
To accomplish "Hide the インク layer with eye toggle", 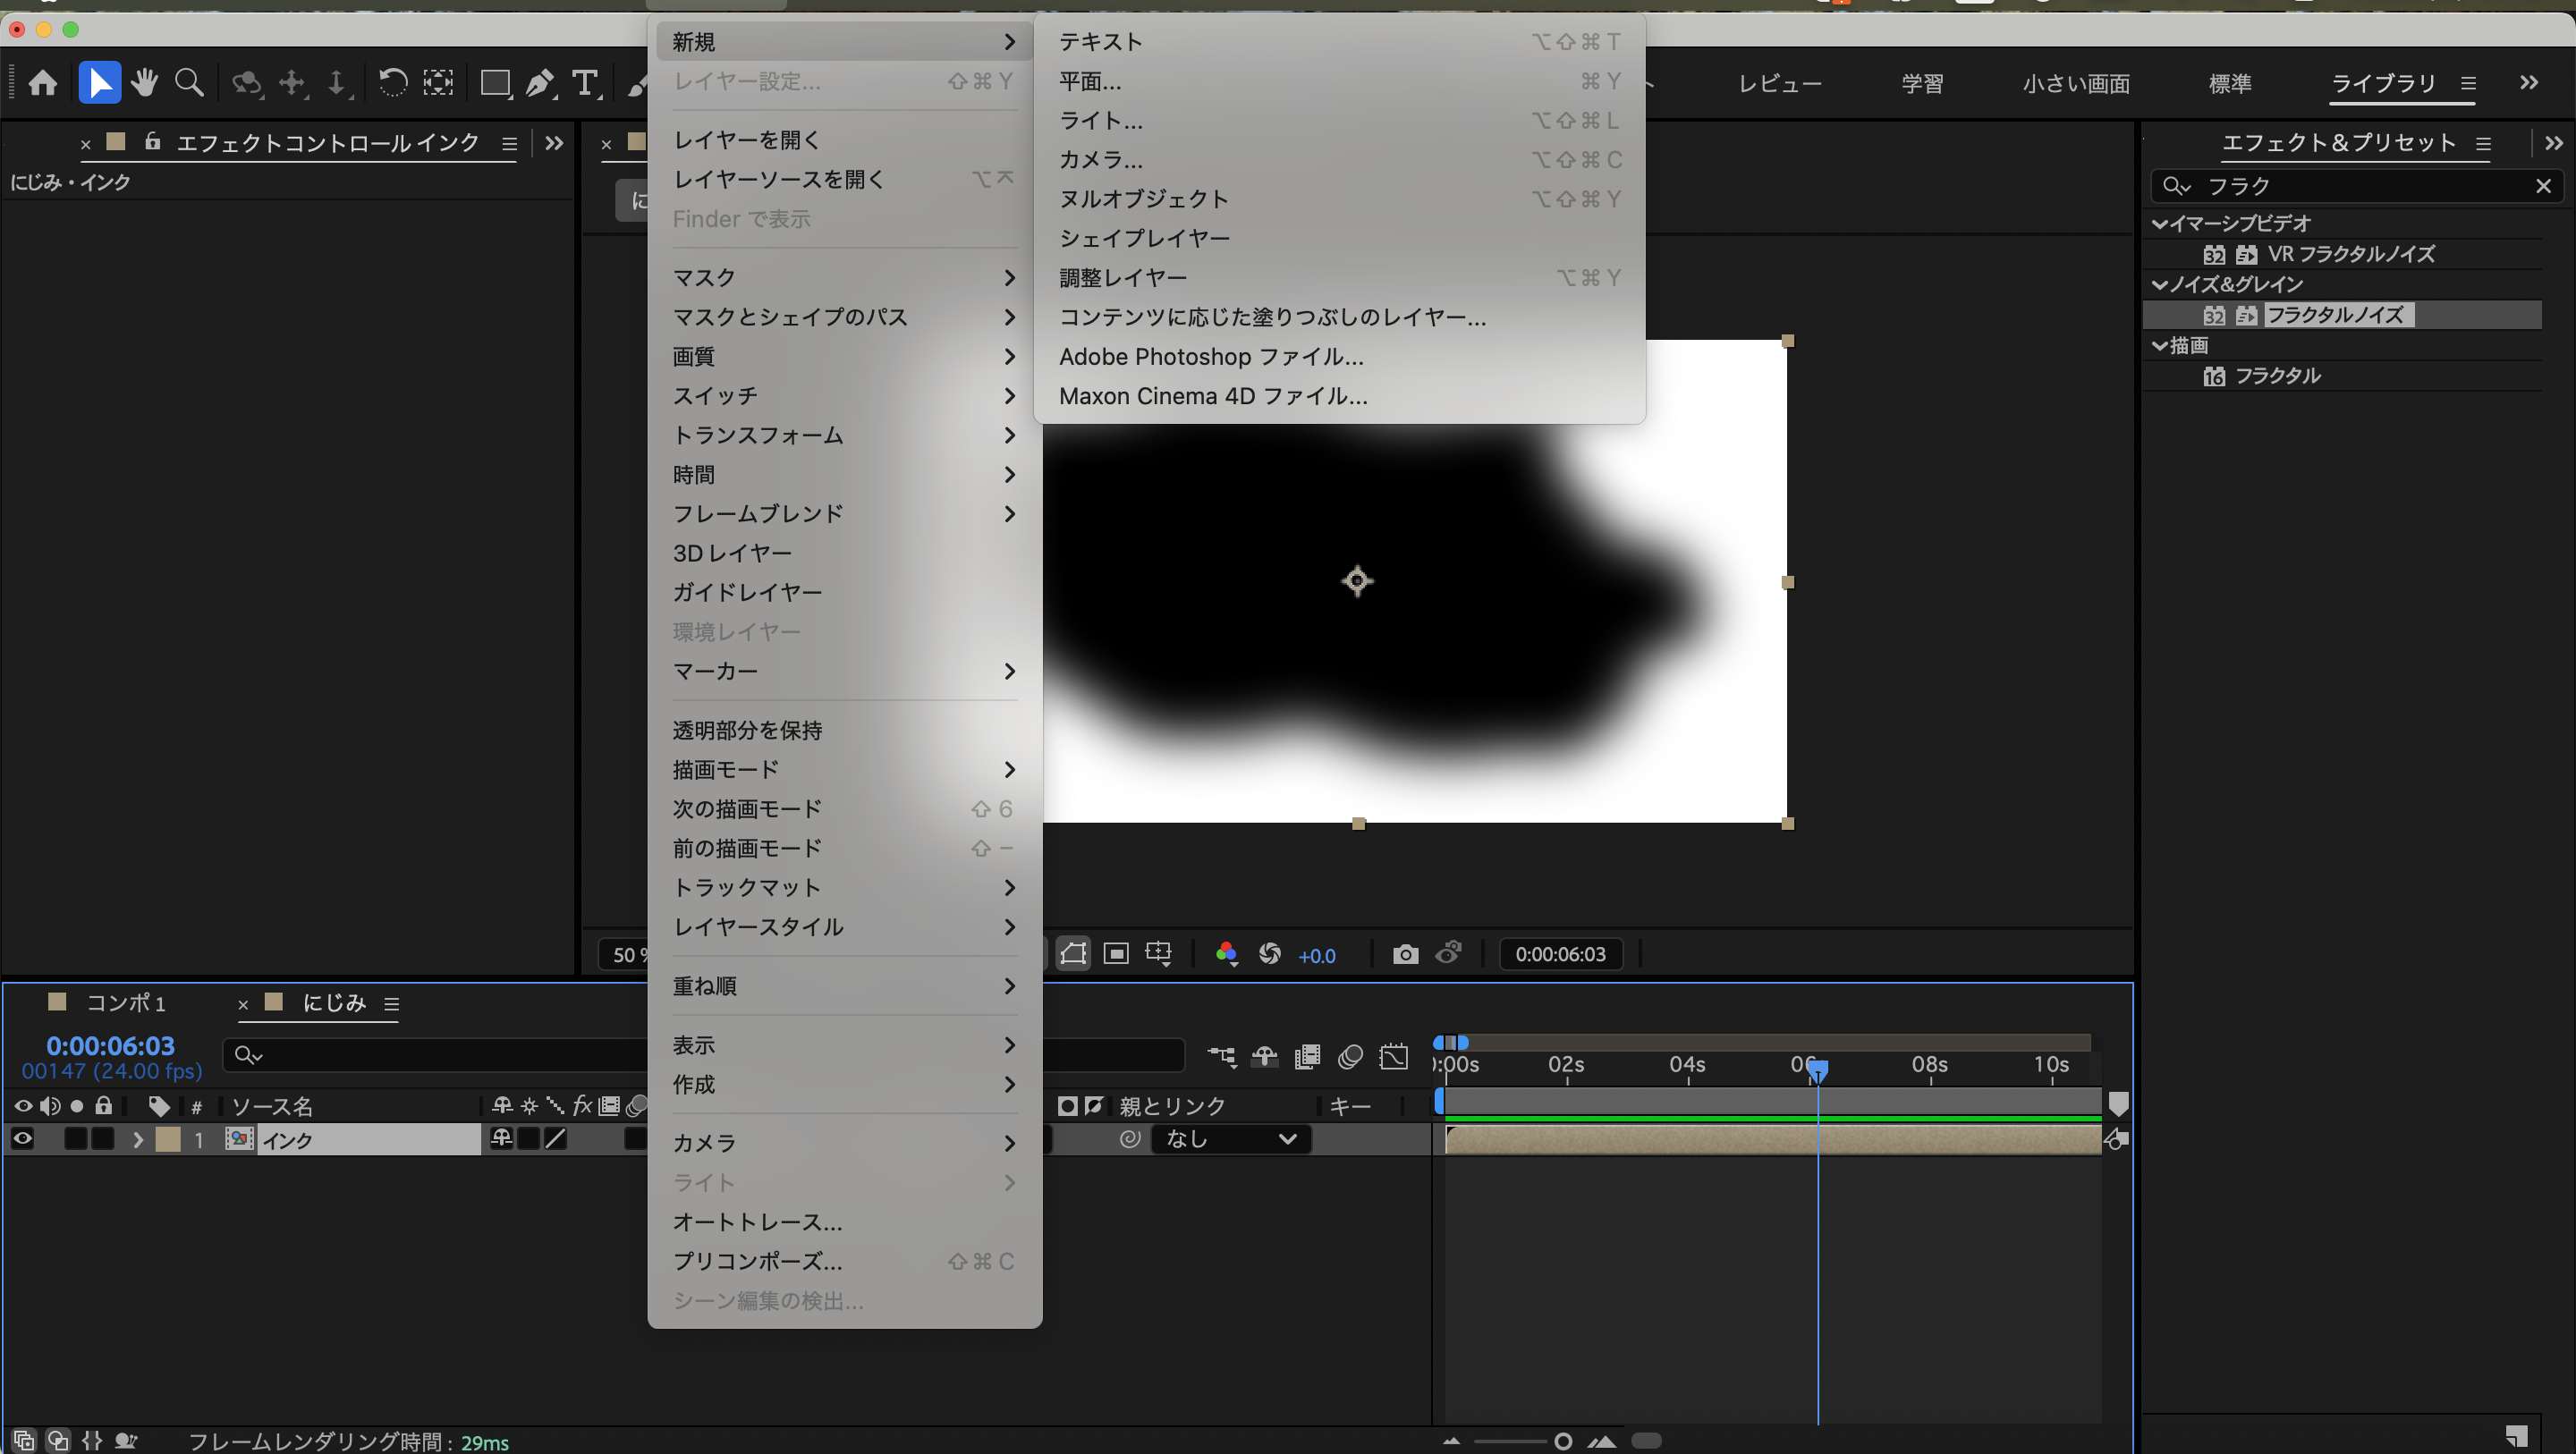I will (x=22, y=1139).
